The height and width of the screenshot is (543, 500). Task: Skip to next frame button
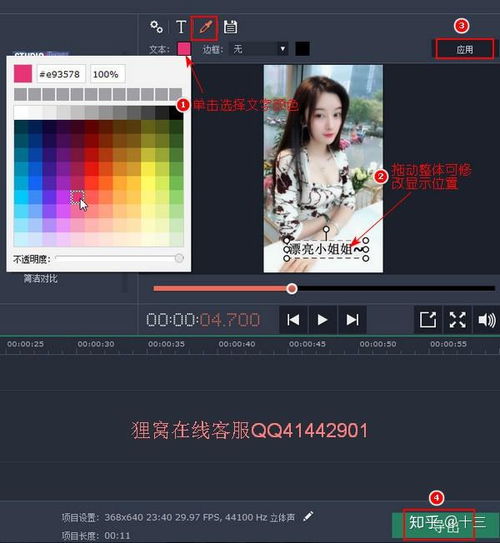point(352,320)
